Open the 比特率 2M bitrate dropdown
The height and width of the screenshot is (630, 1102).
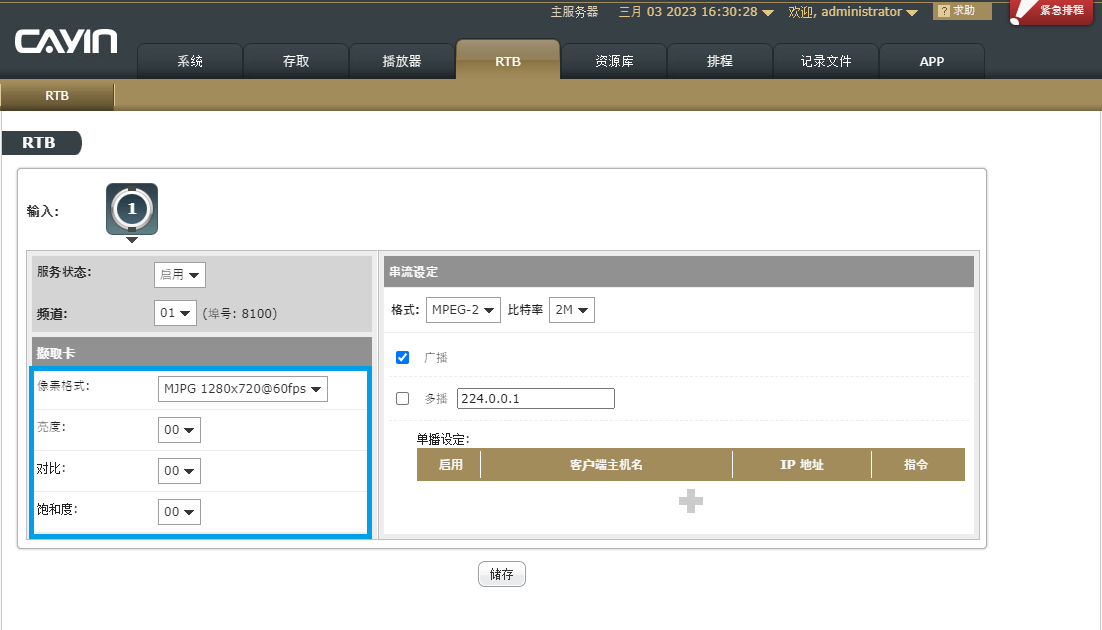click(572, 310)
